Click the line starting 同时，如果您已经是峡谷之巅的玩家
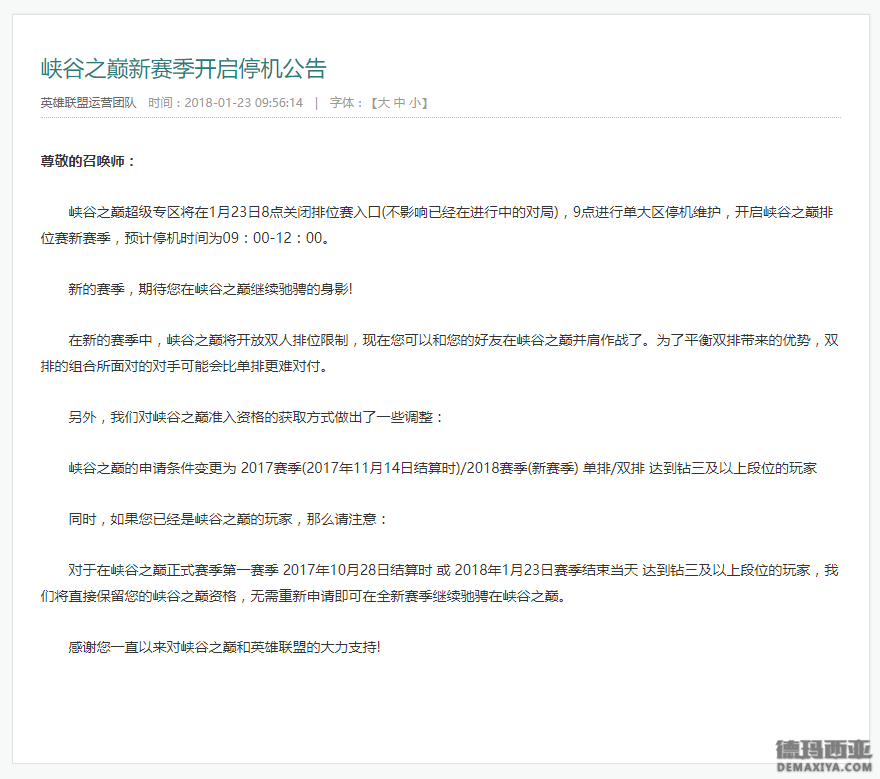Viewport: 880px width, 779px height. pos(228,519)
